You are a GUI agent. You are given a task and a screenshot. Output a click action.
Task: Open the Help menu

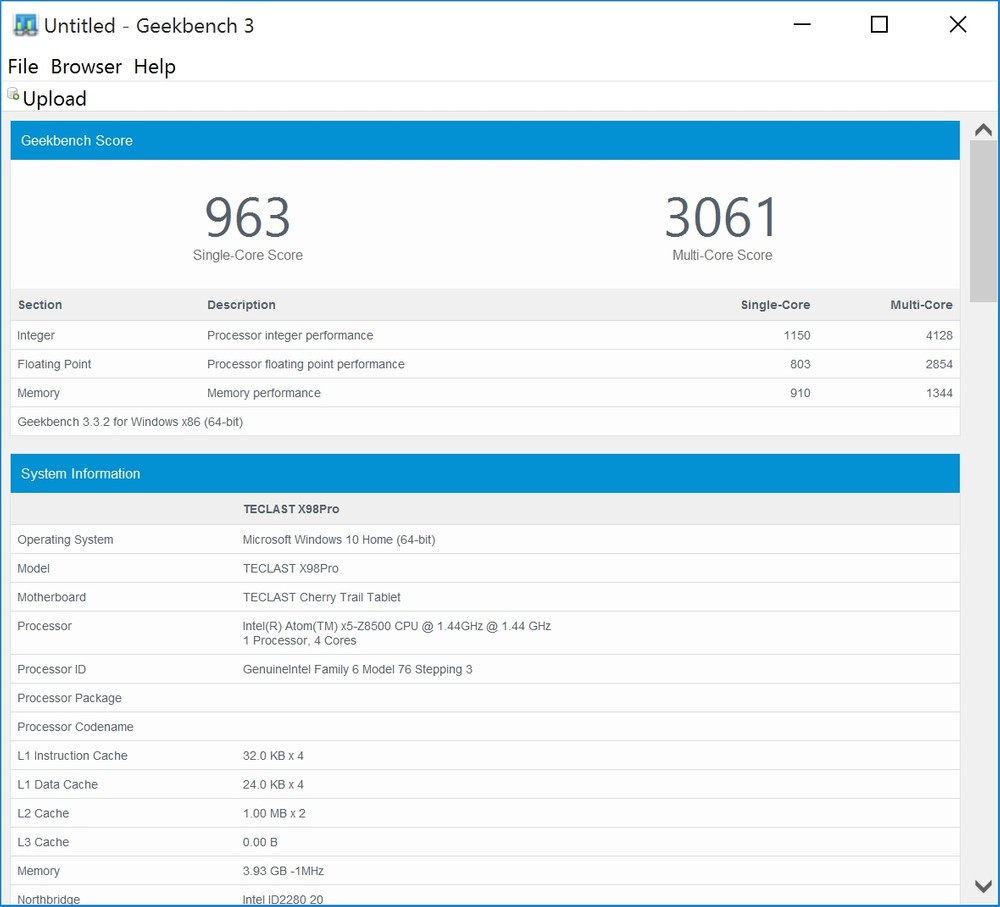154,66
